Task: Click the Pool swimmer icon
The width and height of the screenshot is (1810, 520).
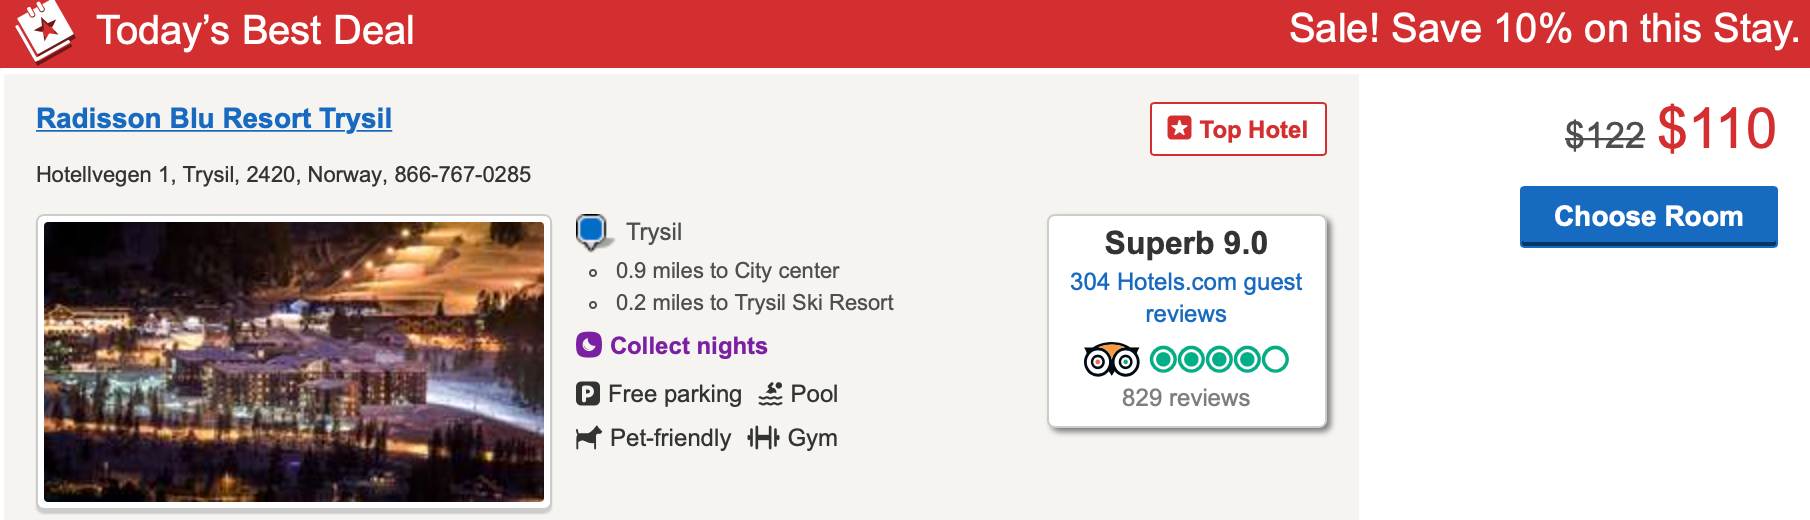Action: click(770, 394)
